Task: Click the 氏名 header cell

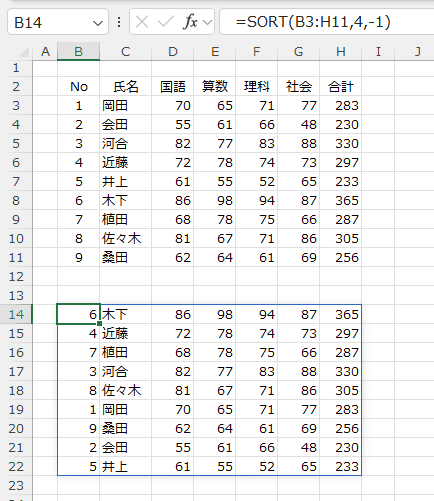Action: pos(125,87)
